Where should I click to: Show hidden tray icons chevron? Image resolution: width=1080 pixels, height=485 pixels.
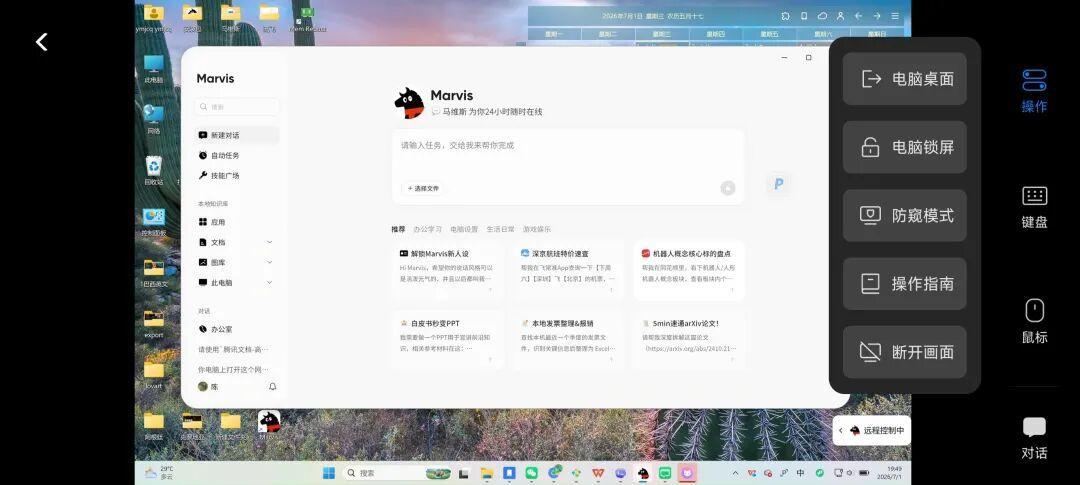tap(735, 473)
